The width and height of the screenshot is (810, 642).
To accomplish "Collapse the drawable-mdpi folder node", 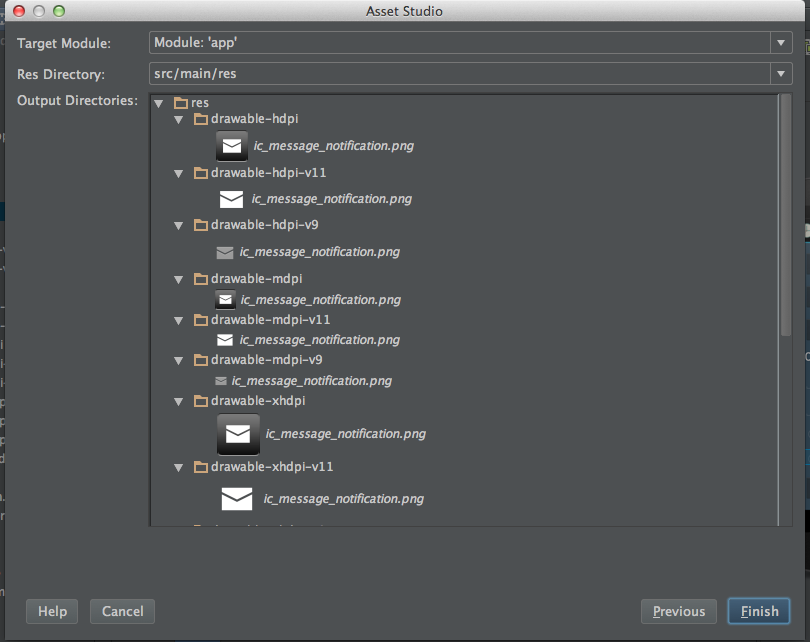I will pyautogui.click(x=179, y=279).
